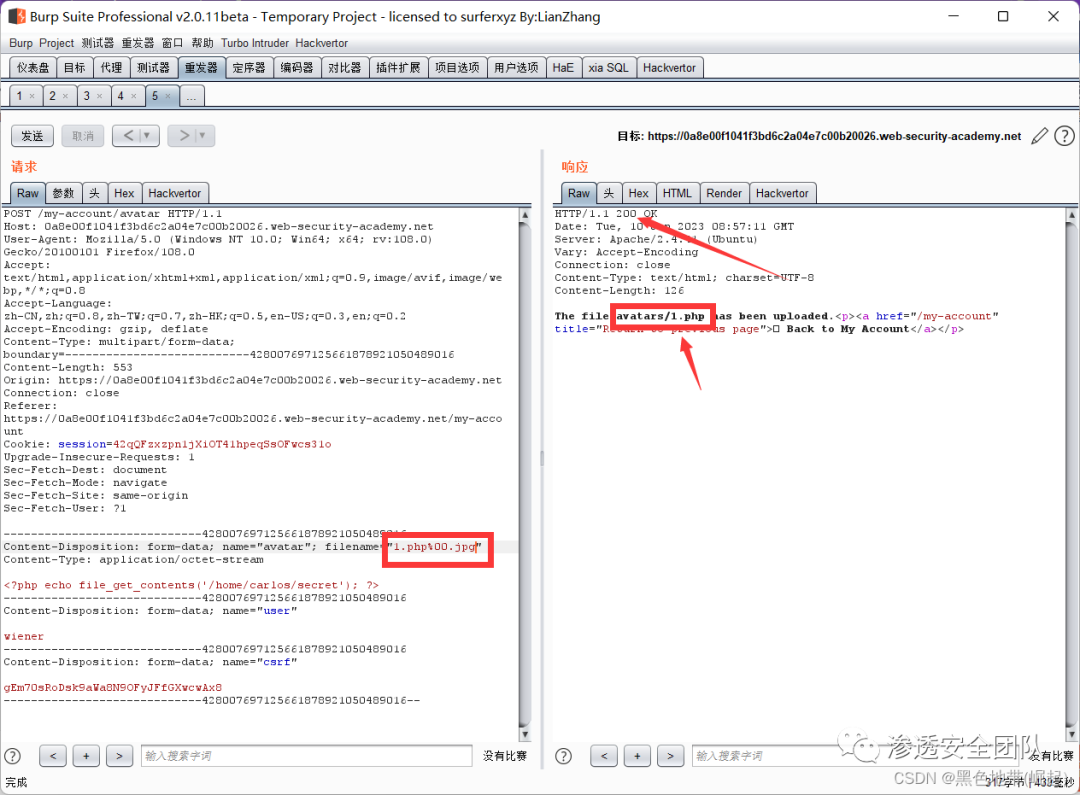Switch to top-level Hackvertor tab

click(x=669, y=68)
